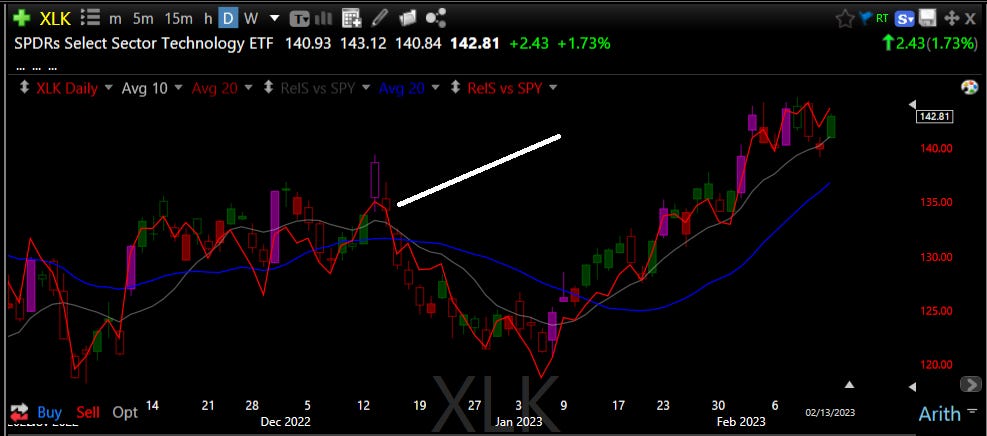Image resolution: width=987 pixels, height=436 pixels.
Task: Click the left triangle near the bottom of the price scale
Action: tap(913, 386)
